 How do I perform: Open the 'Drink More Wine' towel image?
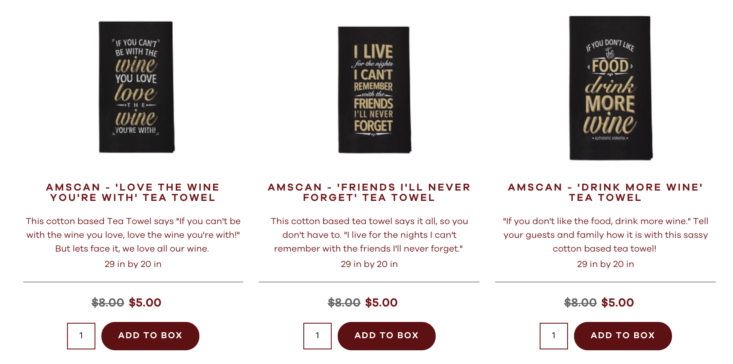(611, 88)
